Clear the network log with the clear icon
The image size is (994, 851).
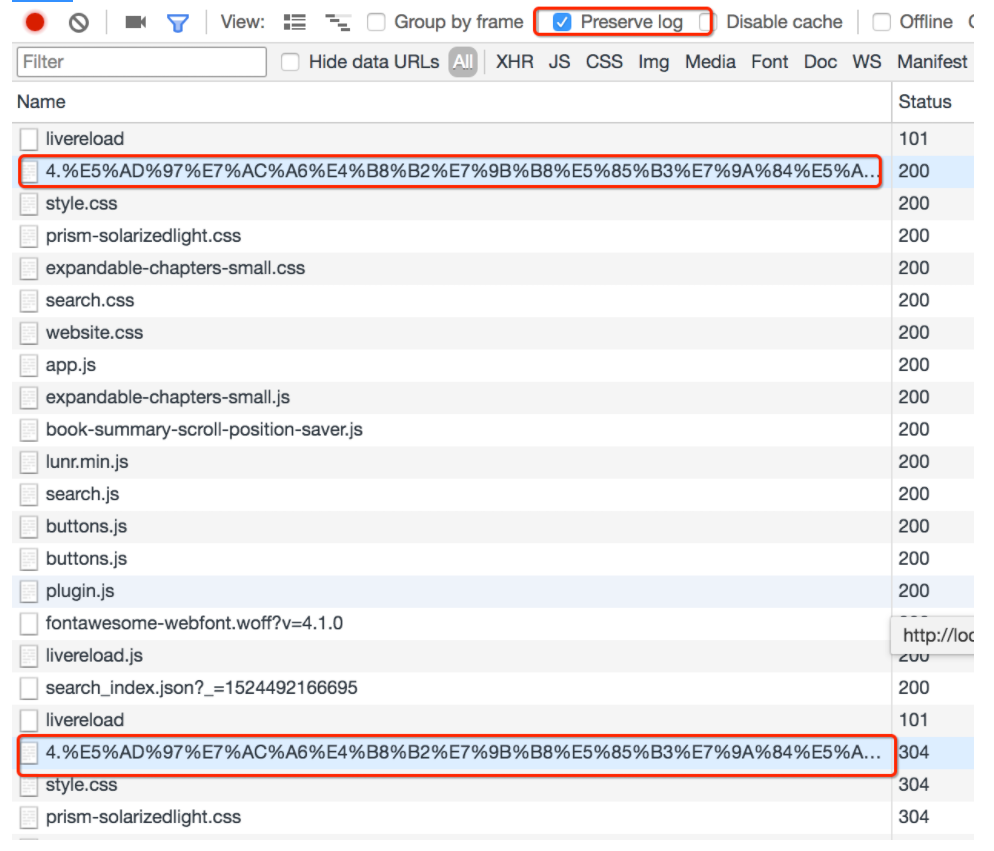[x=79, y=23]
